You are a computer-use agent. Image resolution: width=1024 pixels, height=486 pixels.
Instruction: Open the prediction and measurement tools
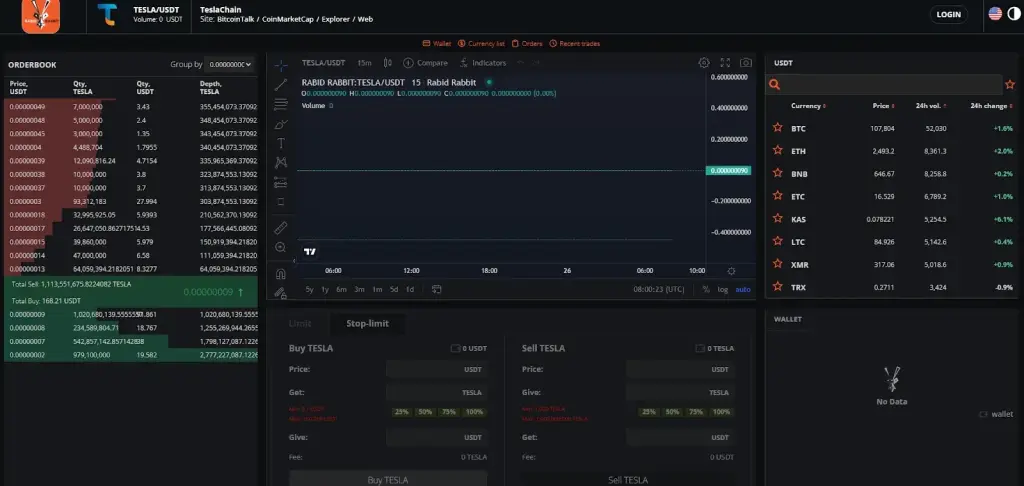coord(281,182)
